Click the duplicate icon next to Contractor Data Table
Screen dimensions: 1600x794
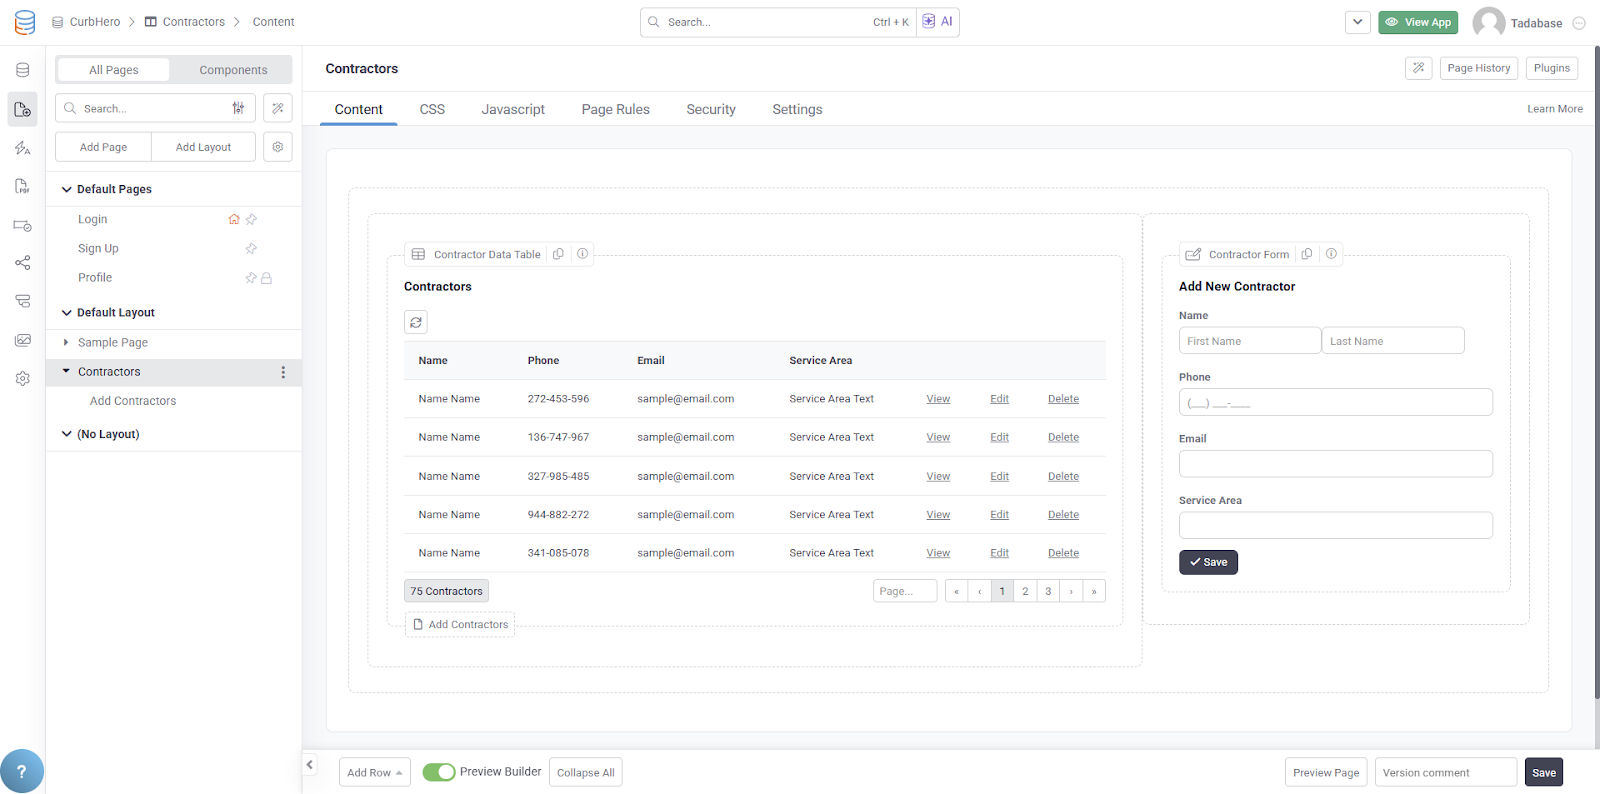[559, 254]
